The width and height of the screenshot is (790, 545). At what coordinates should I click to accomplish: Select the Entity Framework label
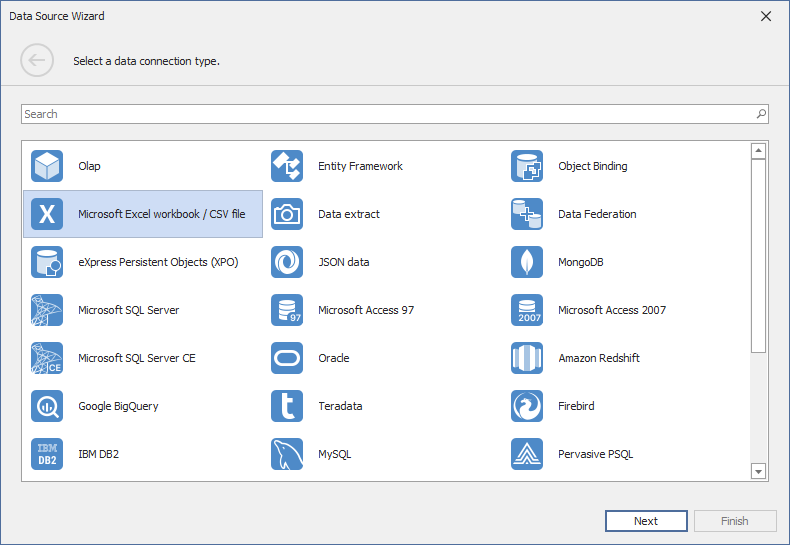tap(360, 166)
